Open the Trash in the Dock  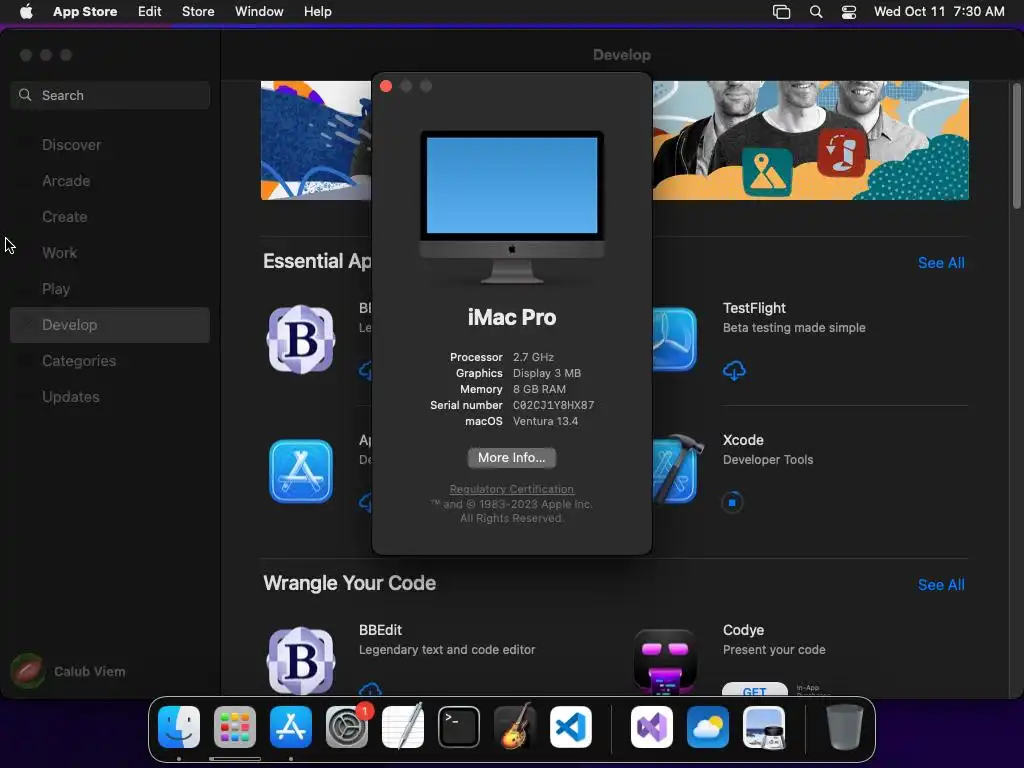tap(844, 727)
